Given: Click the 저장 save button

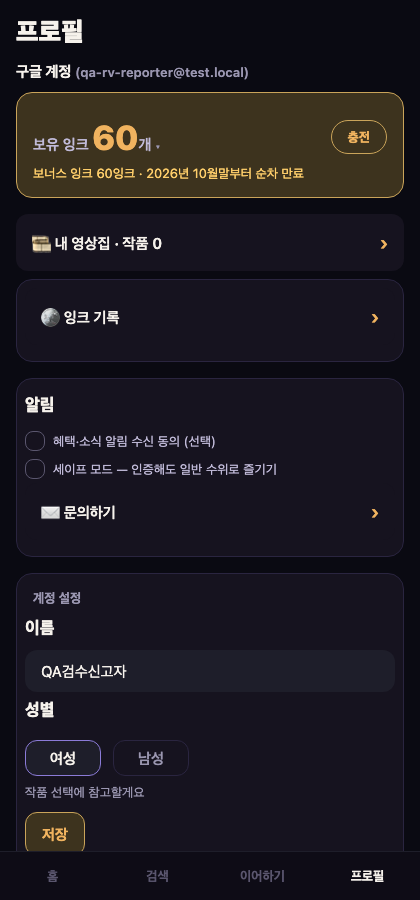Looking at the screenshot, I should [55, 833].
